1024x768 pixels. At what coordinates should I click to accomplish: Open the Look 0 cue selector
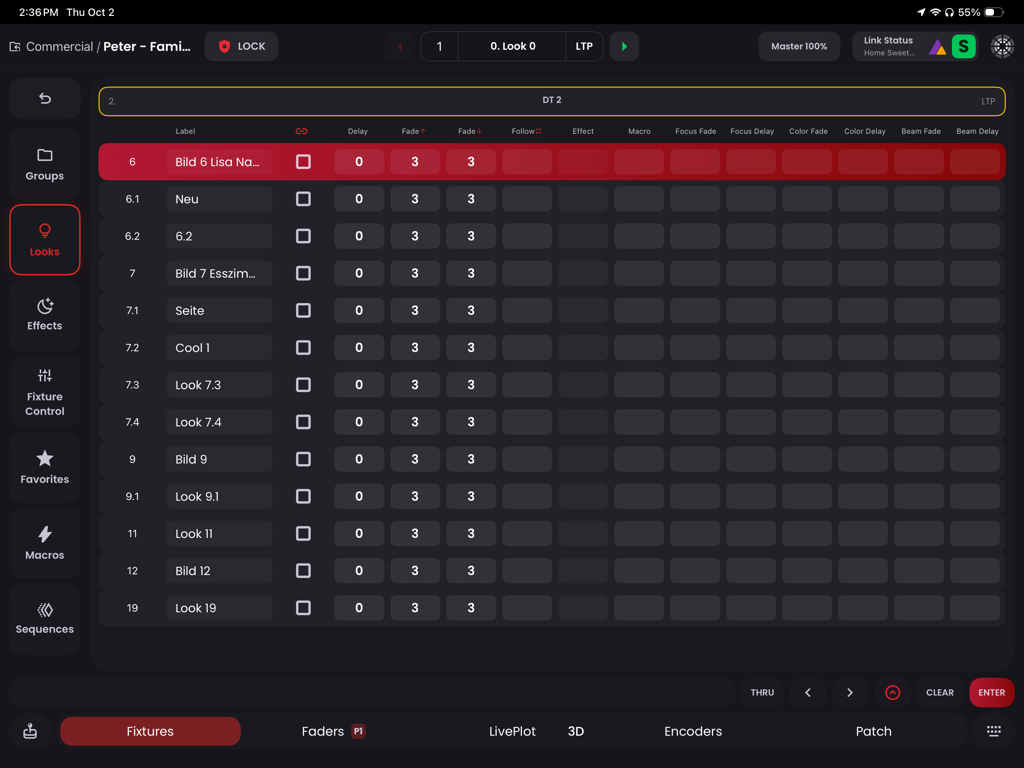pos(511,46)
